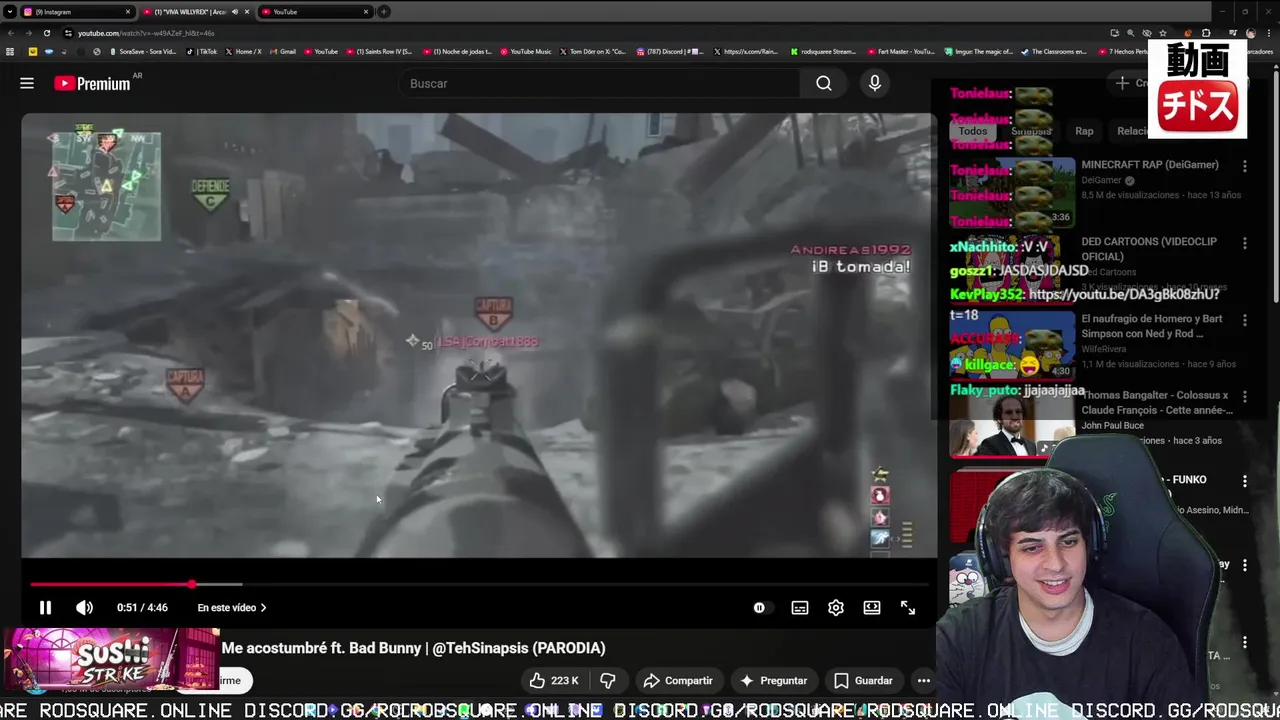Open the TikTok bookmark
Screen dimensions: 1280x720
[203, 51]
